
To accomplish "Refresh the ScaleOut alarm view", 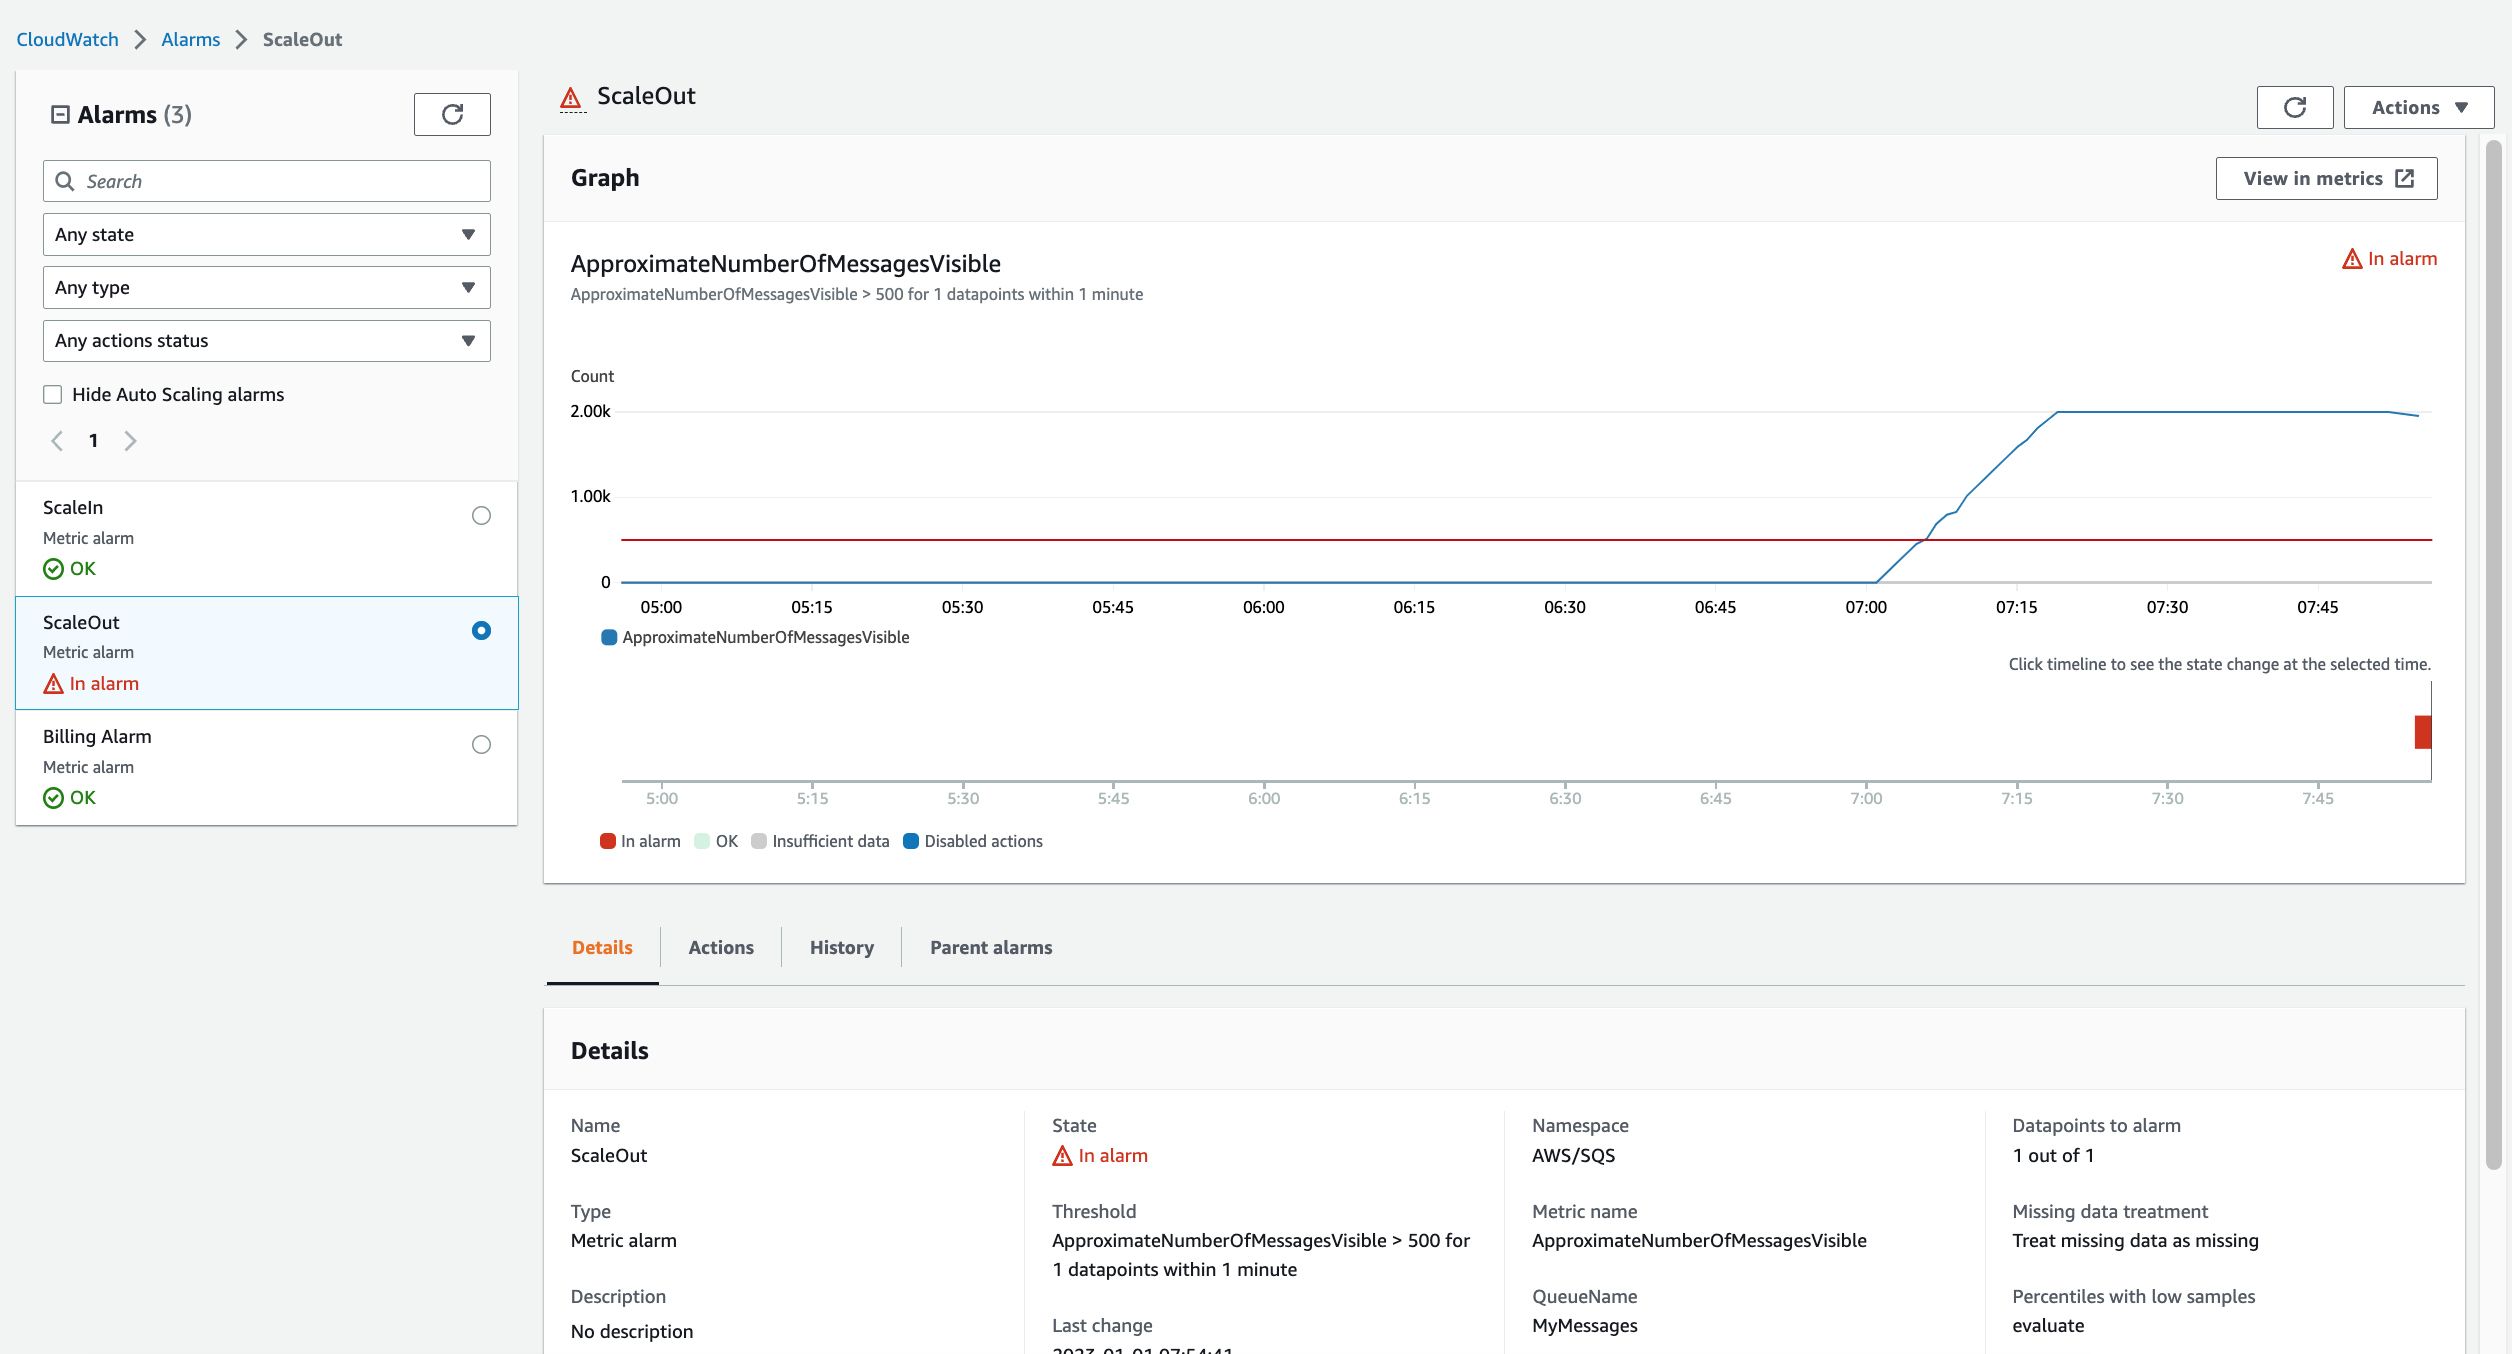I will tap(2295, 107).
